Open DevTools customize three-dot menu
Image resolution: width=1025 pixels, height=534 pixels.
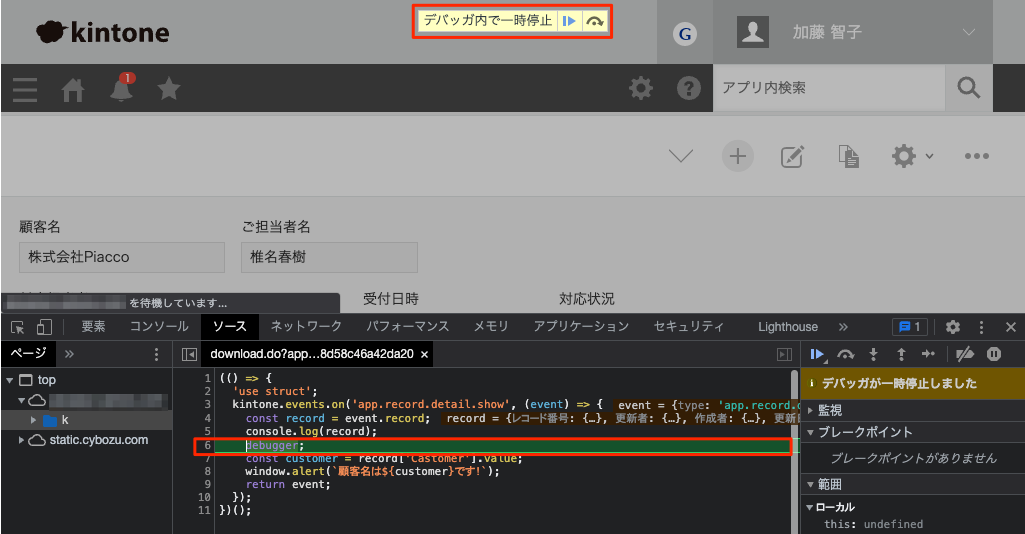point(981,327)
